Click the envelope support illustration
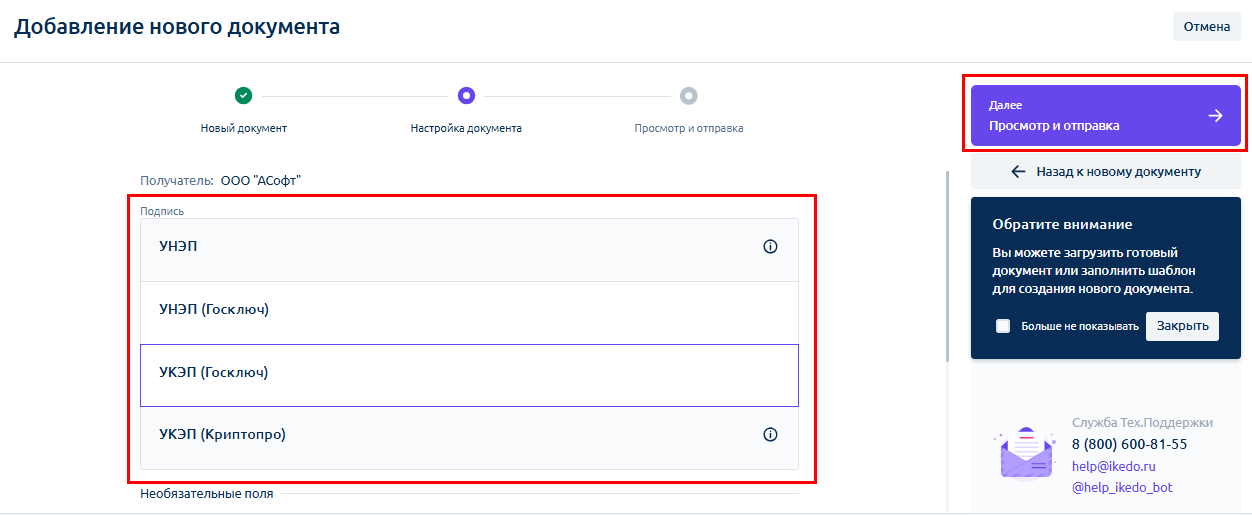Image resolution: width=1252 pixels, height=515 pixels. [1025, 452]
